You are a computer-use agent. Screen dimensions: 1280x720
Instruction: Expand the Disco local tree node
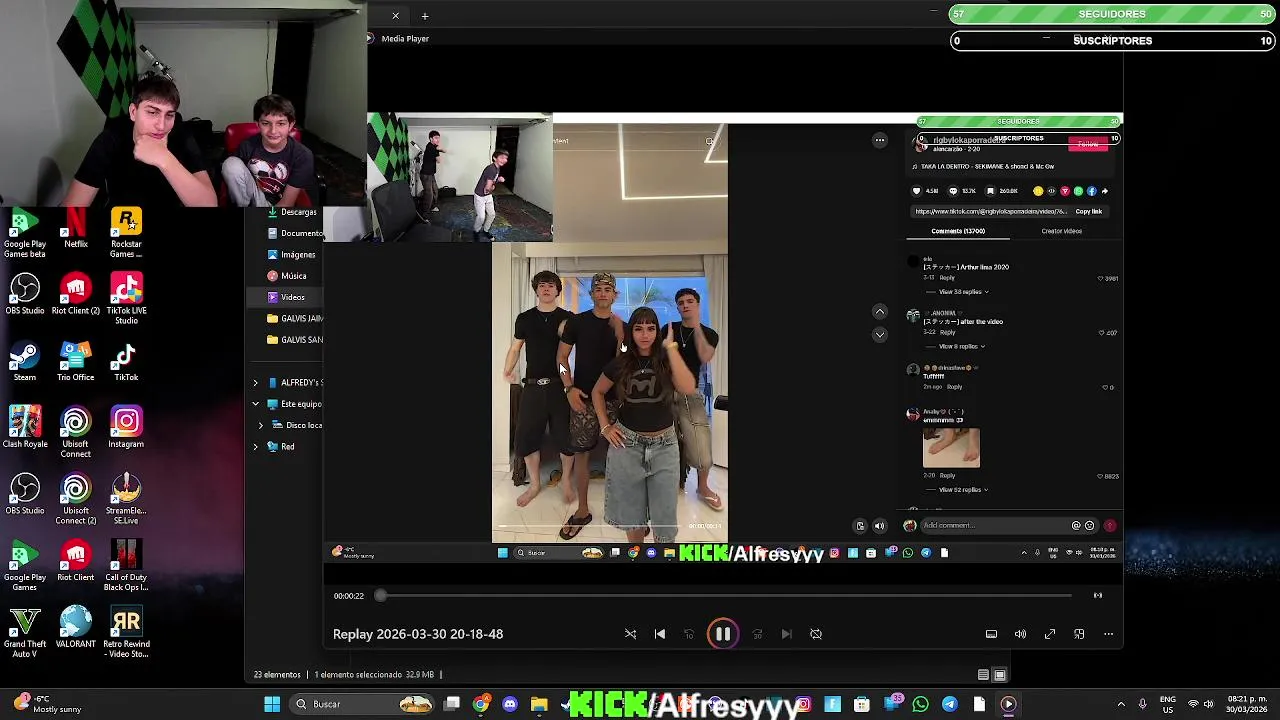[261, 425]
